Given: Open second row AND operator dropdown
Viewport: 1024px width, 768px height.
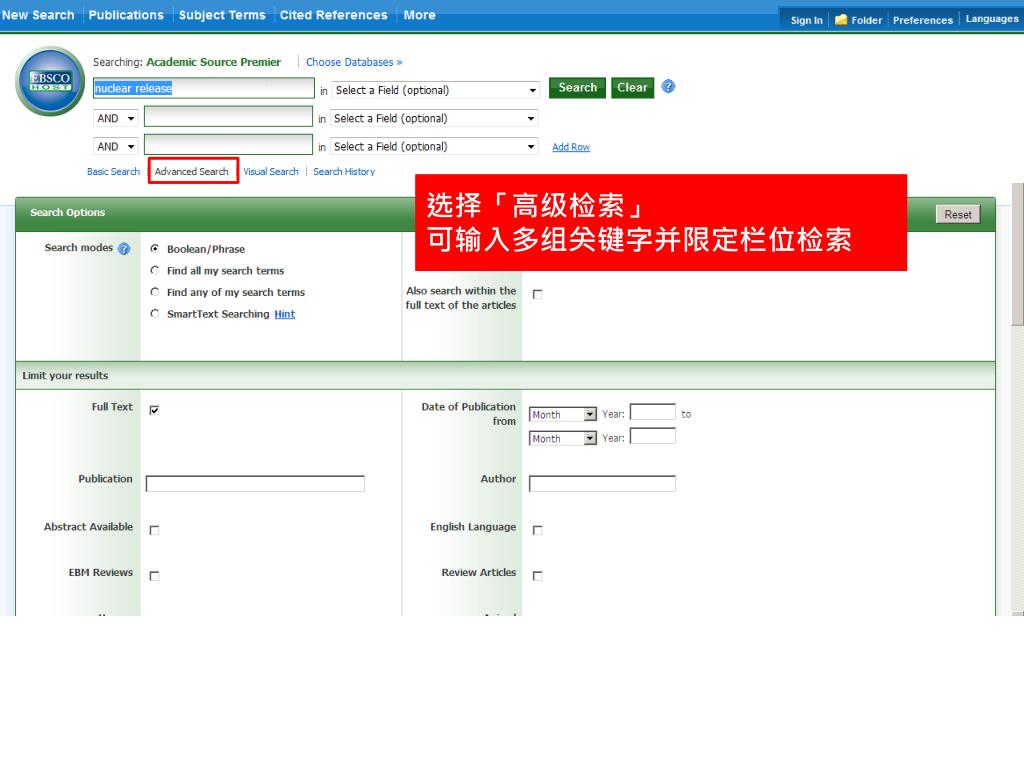Looking at the screenshot, I should [x=116, y=118].
